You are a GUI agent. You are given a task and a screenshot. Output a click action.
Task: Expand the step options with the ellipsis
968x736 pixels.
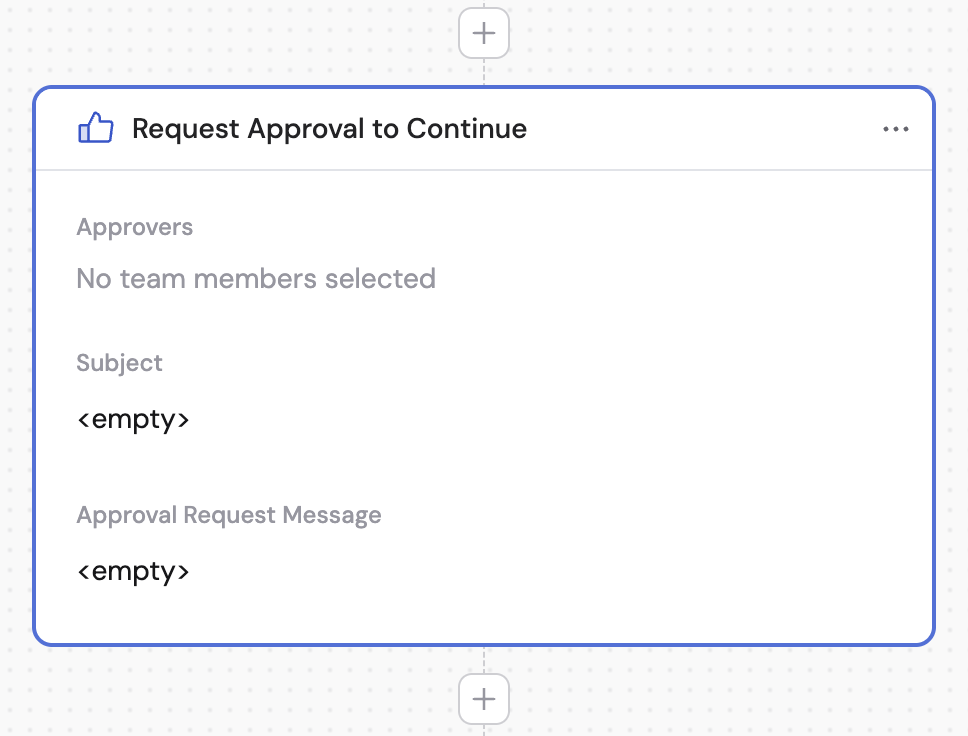(x=896, y=128)
